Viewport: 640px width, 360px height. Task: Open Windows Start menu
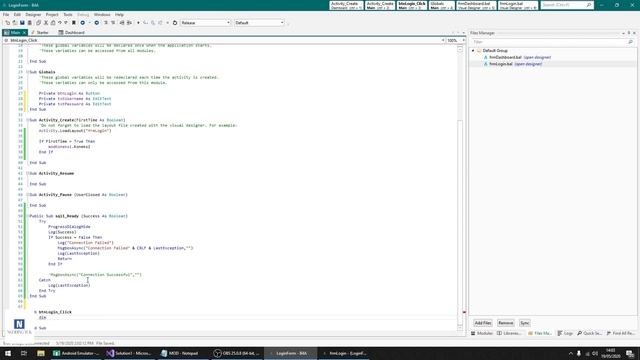(8, 353)
